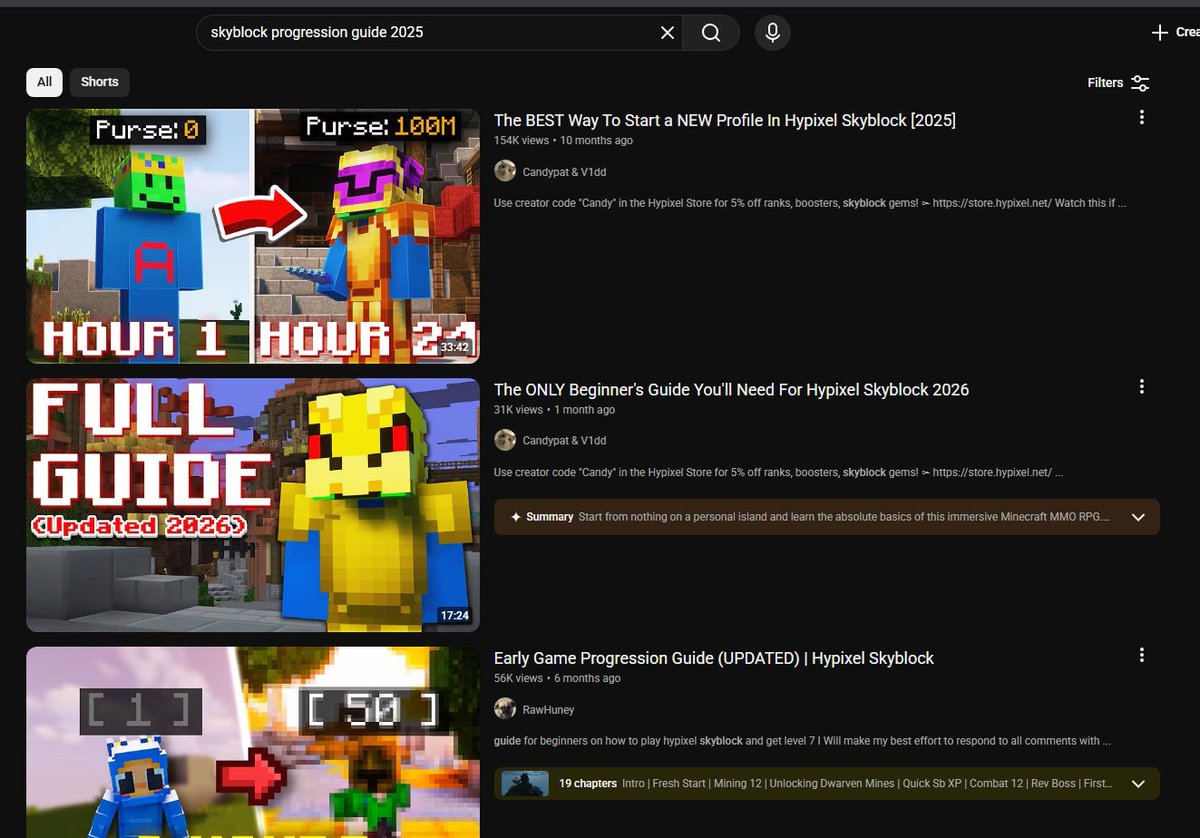Expand the 19 chapters chevron

point(1138,784)
